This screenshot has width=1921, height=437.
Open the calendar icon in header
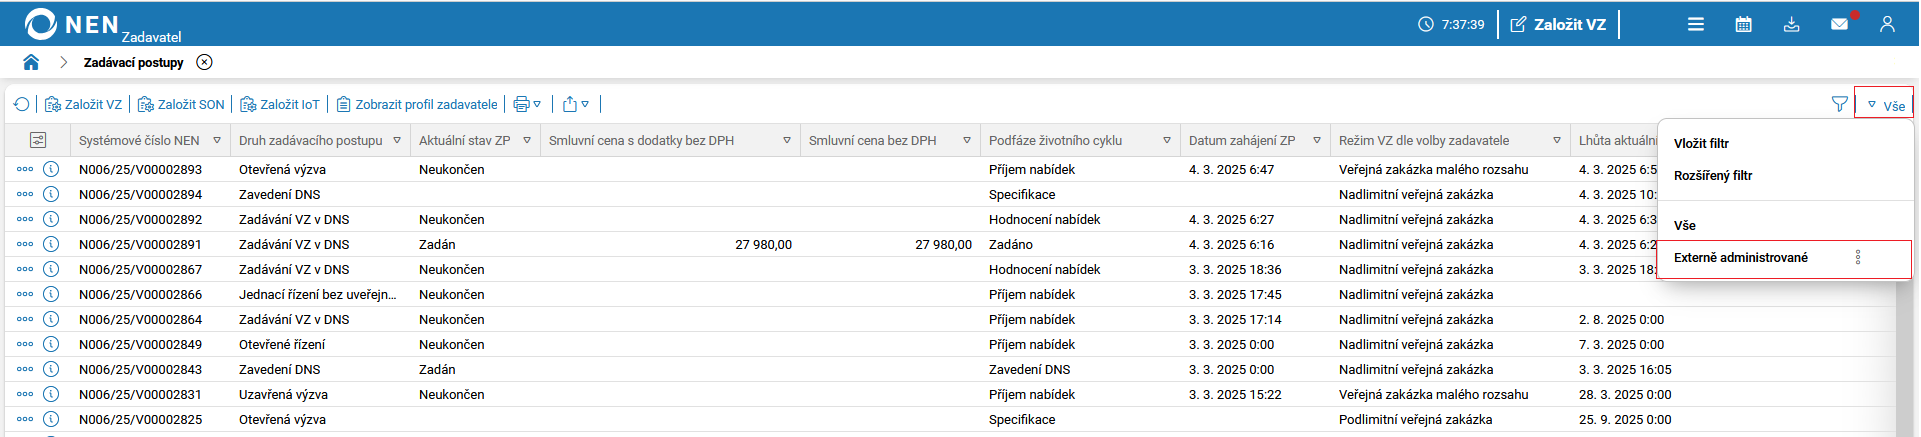1743,24
